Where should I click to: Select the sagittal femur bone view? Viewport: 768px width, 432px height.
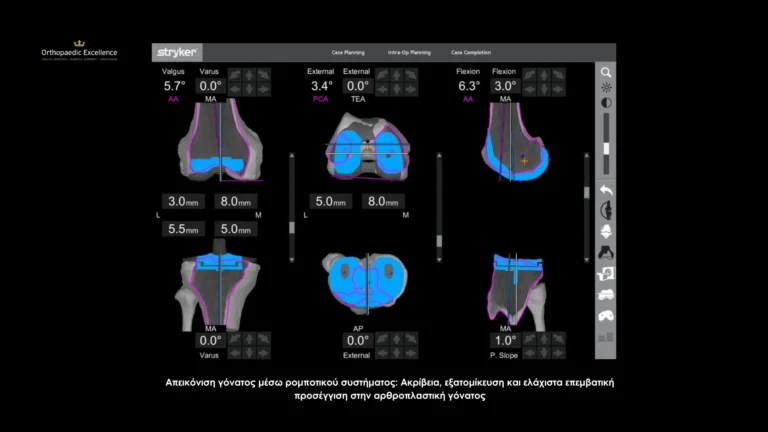514,142
